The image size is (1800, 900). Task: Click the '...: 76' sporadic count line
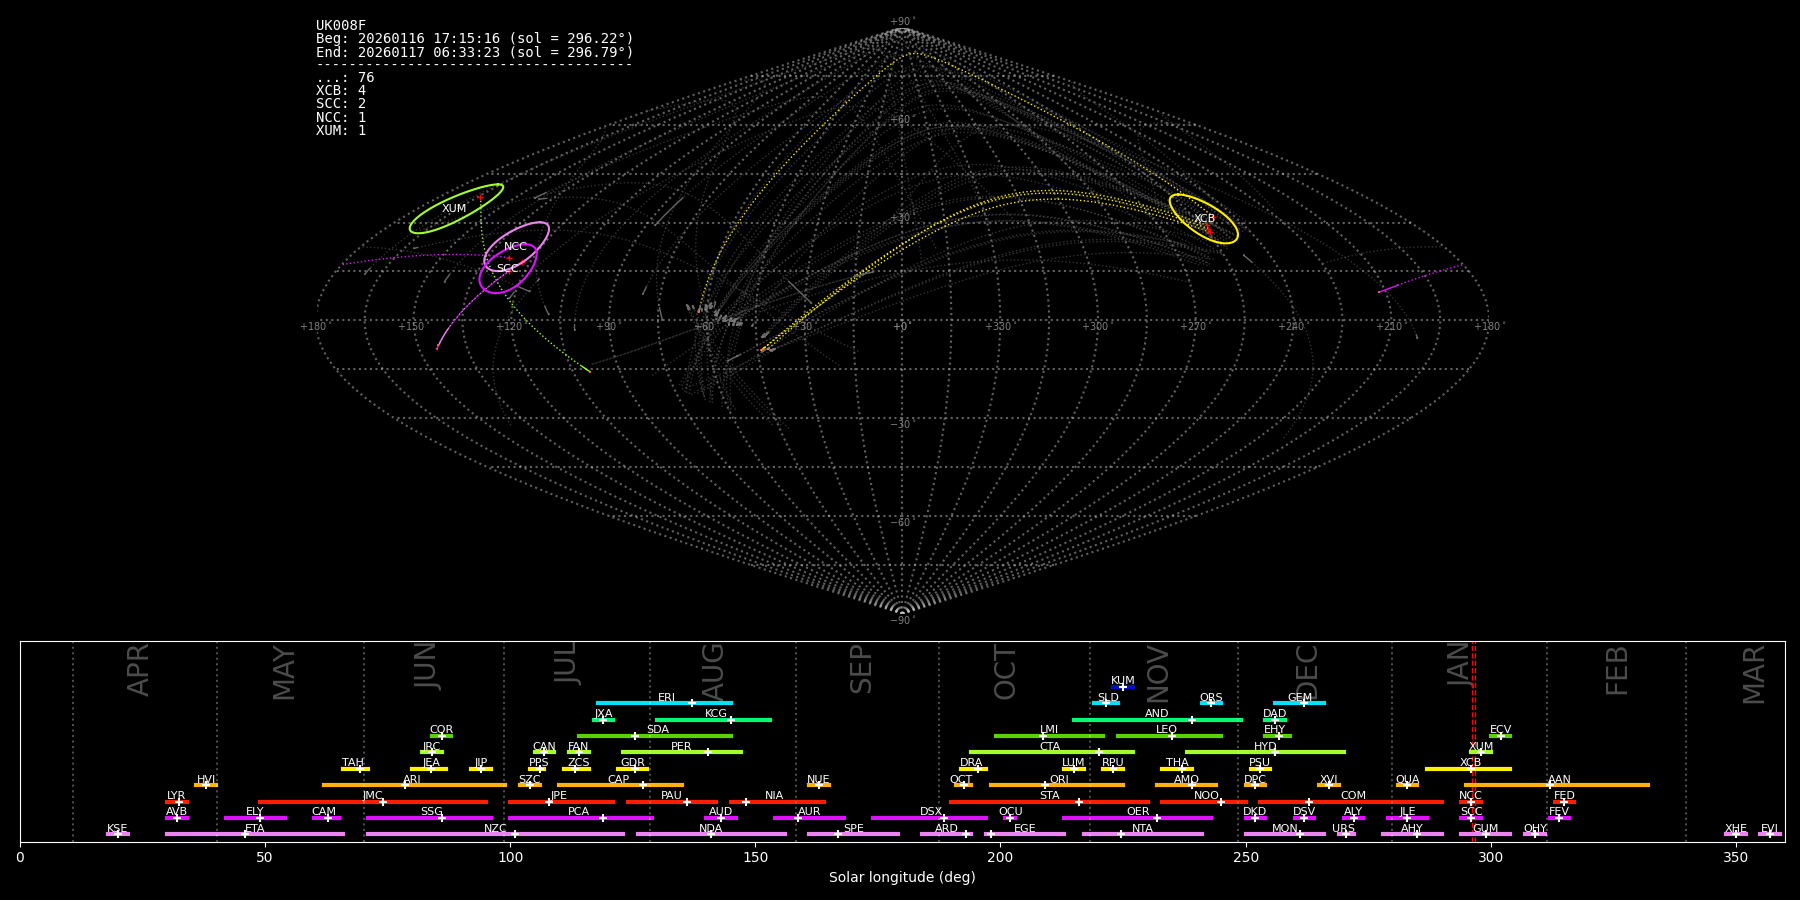tap(345, 78)
